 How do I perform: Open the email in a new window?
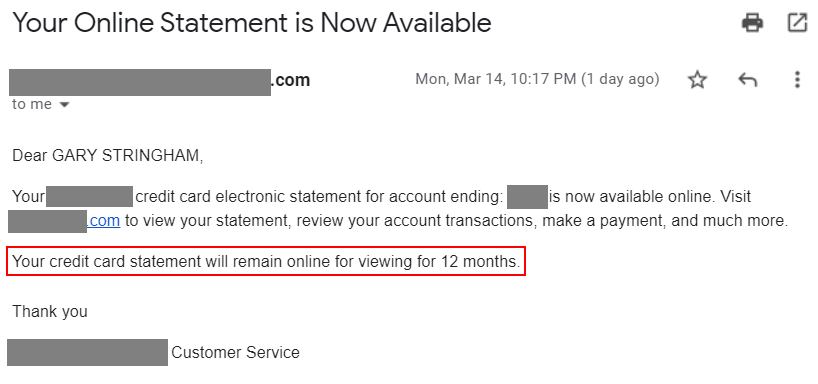point(797,23)
